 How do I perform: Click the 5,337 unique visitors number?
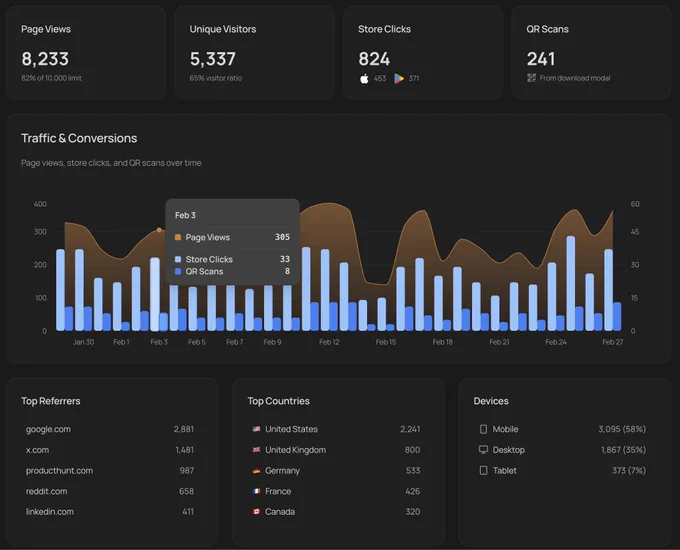coord(212,59)
